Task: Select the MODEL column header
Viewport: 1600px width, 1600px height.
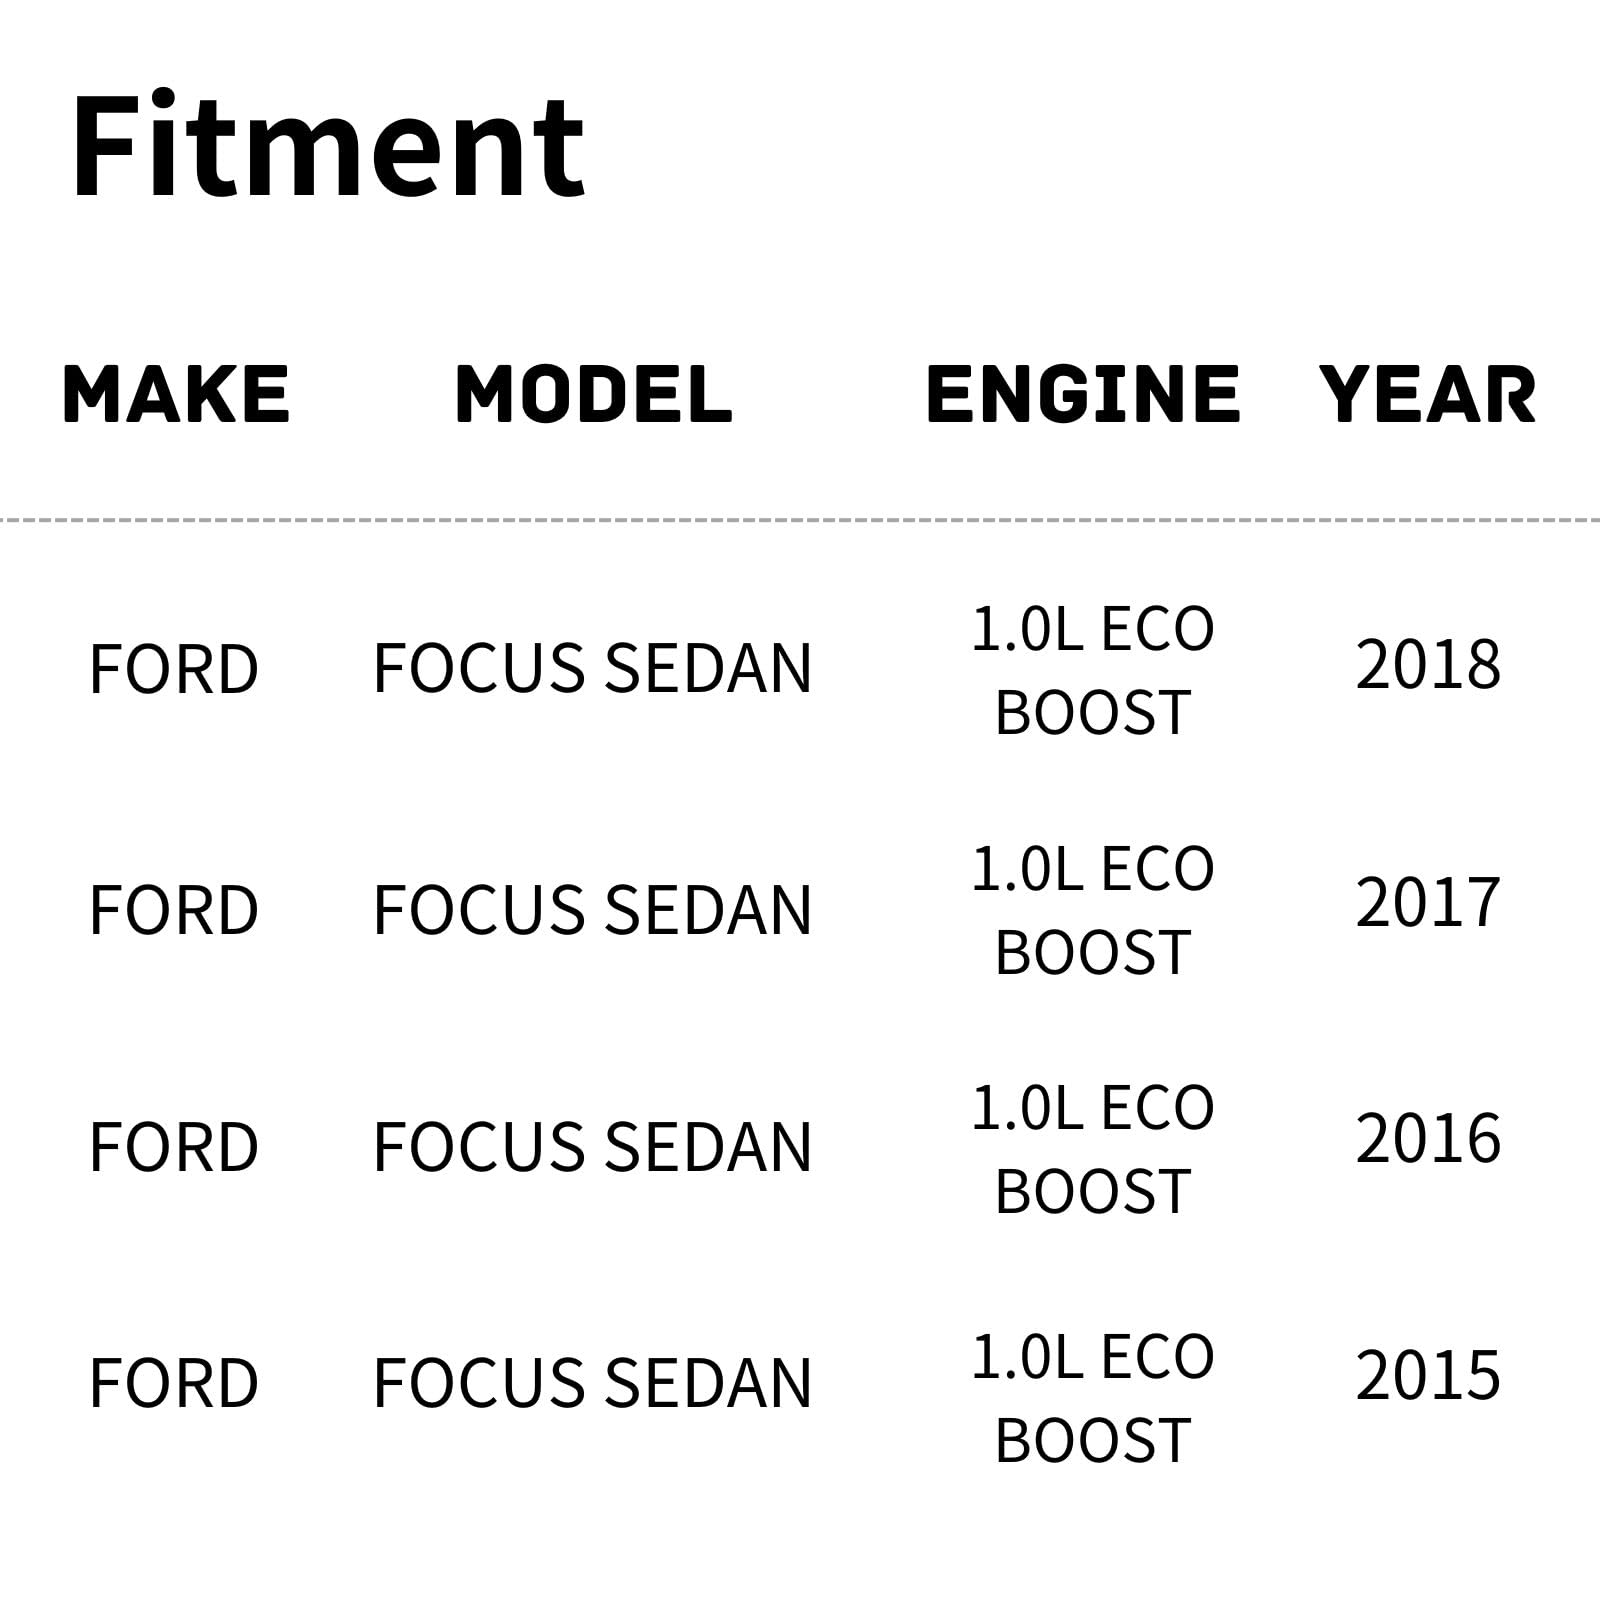Action: [x=594, y=394]
